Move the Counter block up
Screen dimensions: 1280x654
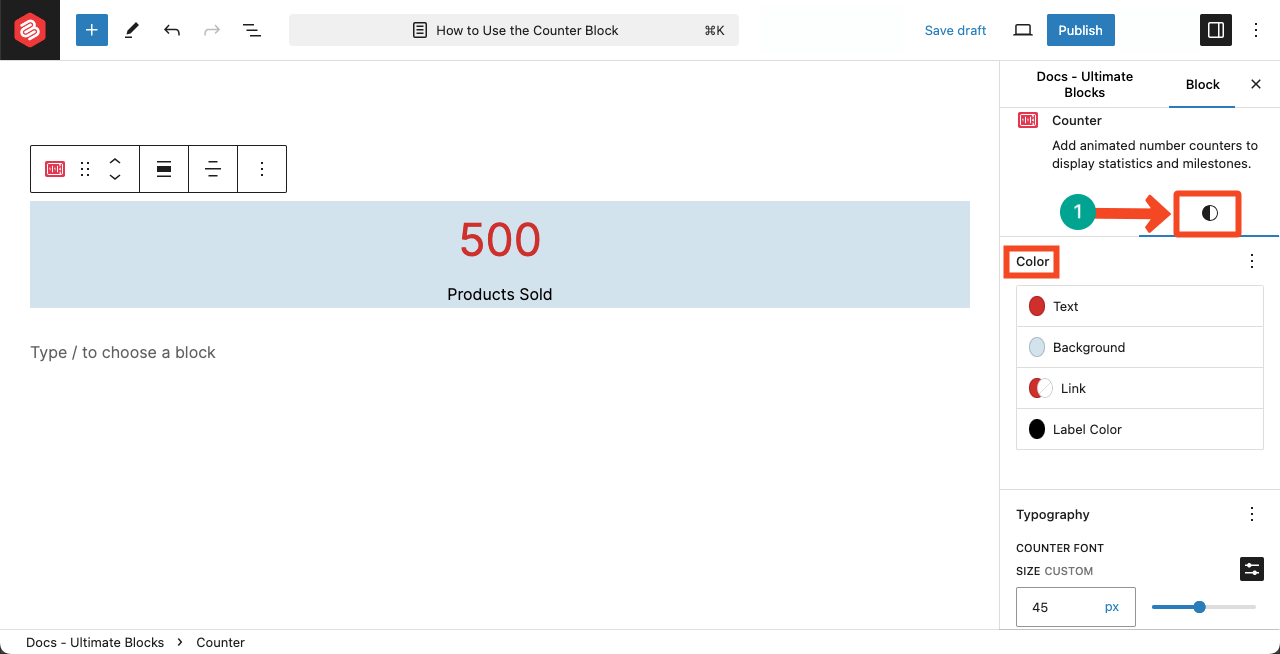[x=115, y=160]
